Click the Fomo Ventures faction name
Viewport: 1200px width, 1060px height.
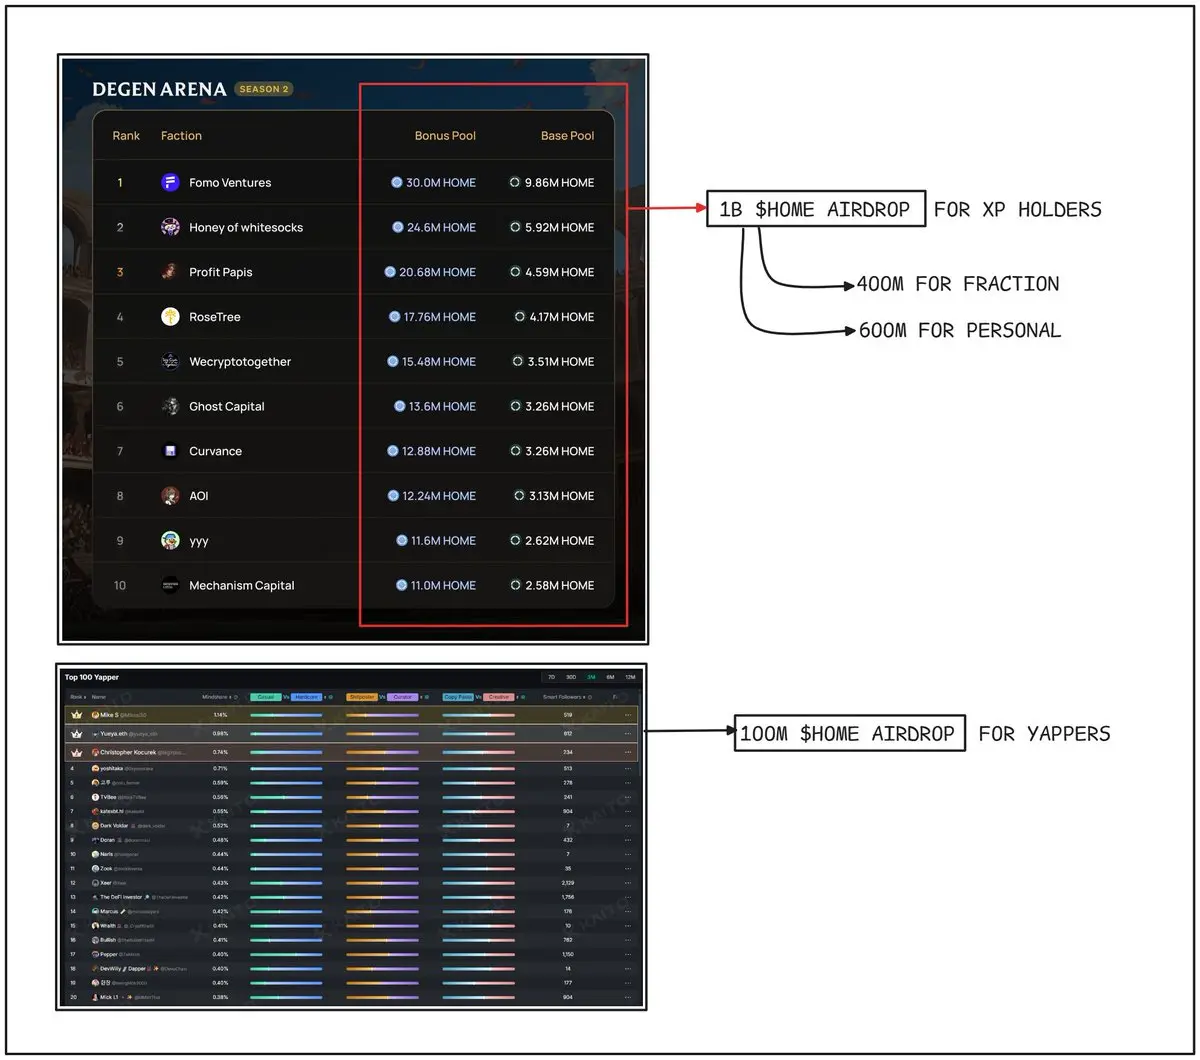tap(230, 182)
